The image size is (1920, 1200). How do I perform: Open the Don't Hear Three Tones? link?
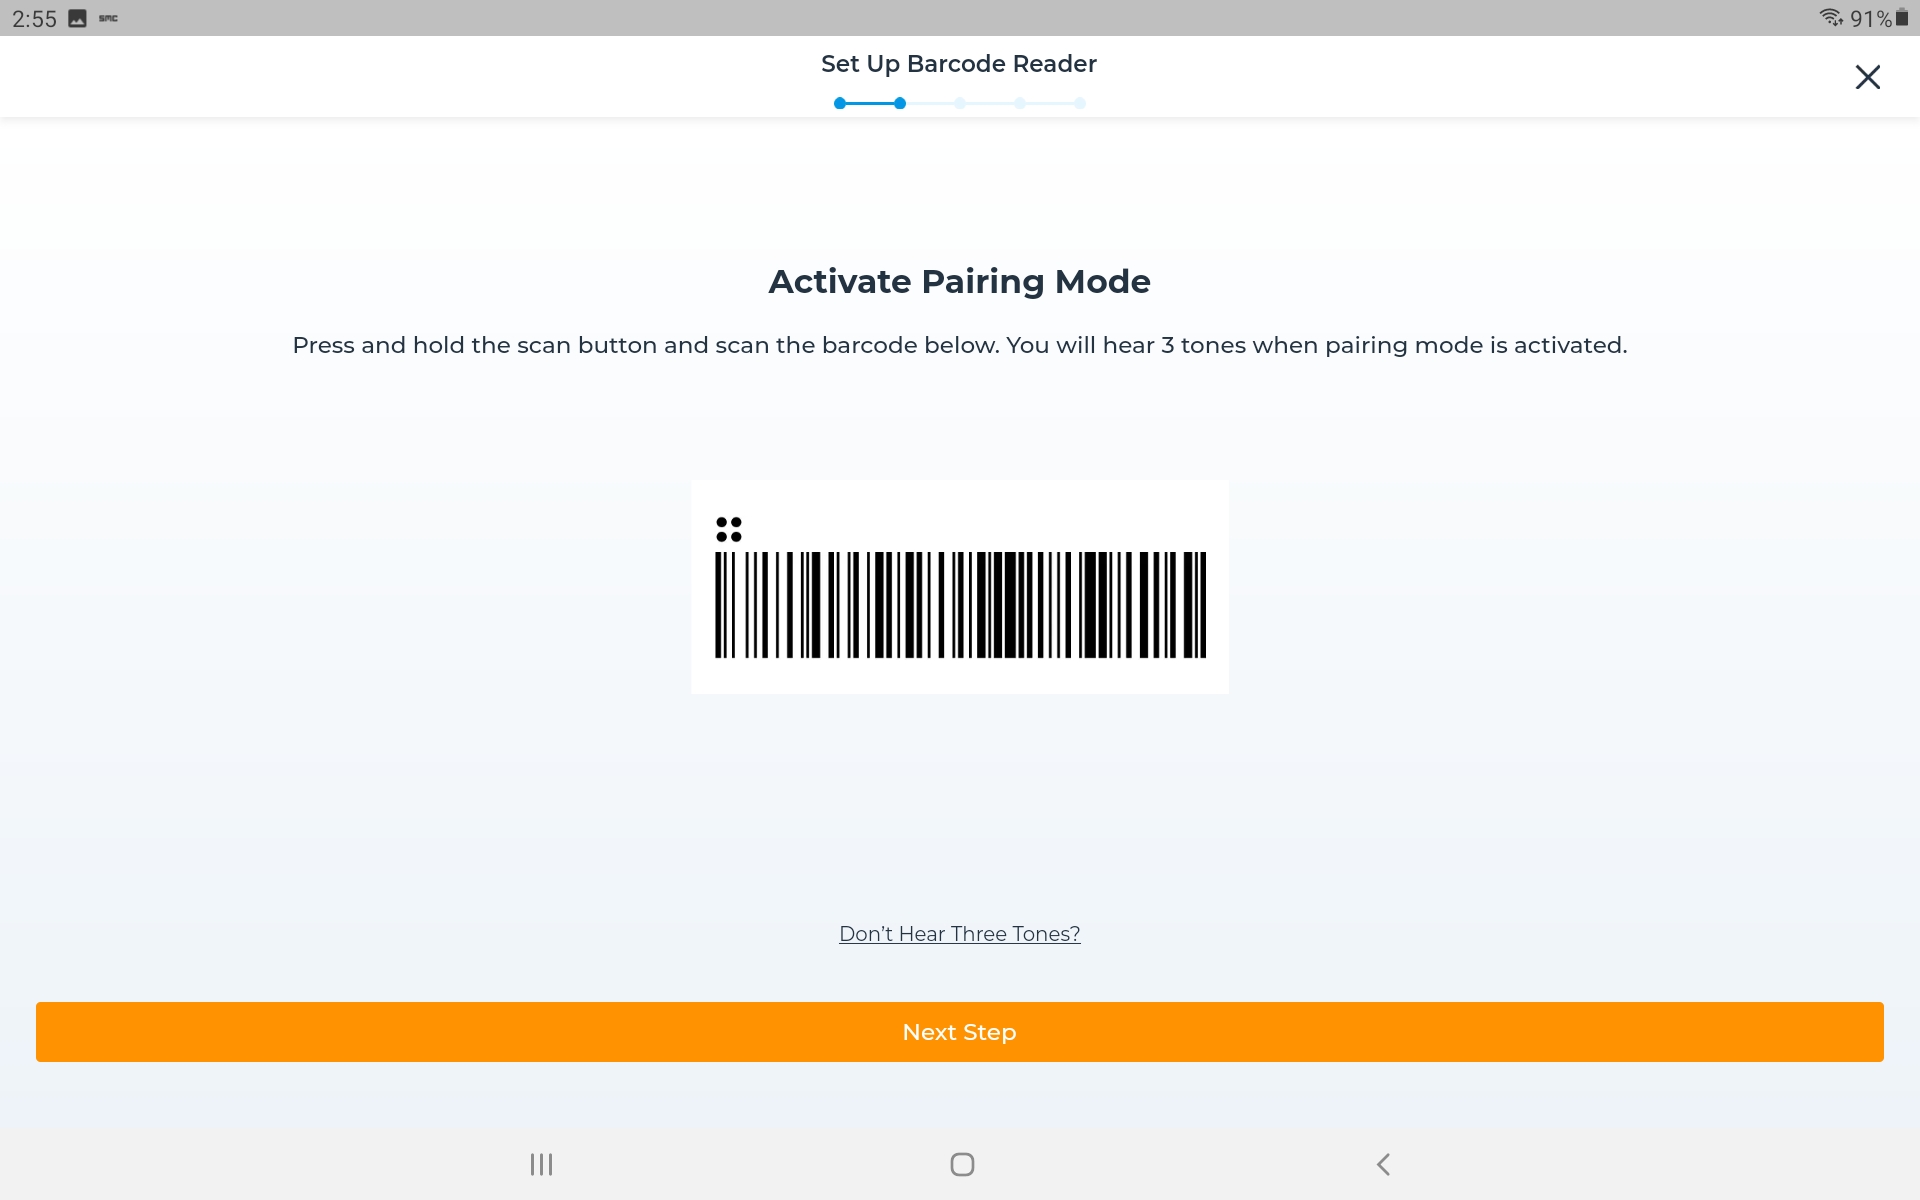960,934
